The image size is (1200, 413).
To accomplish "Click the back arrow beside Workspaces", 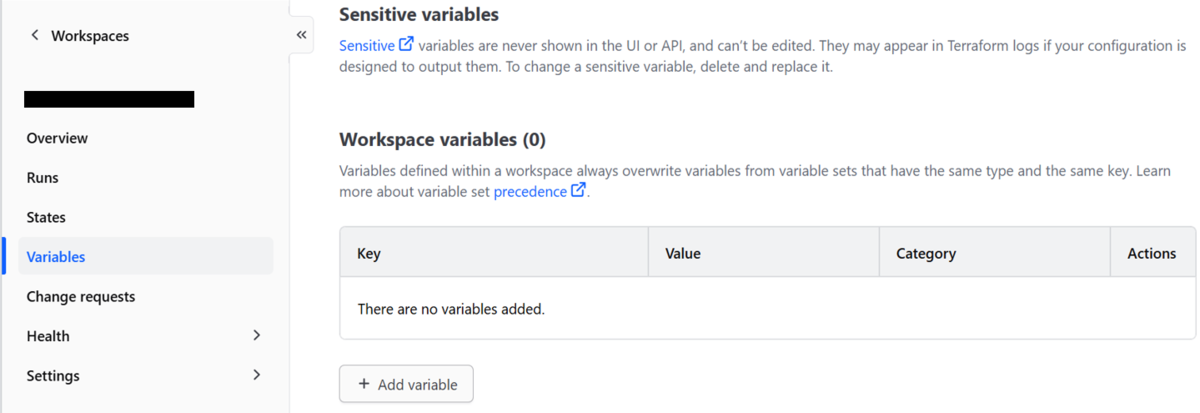I will [x=36, y=35].
